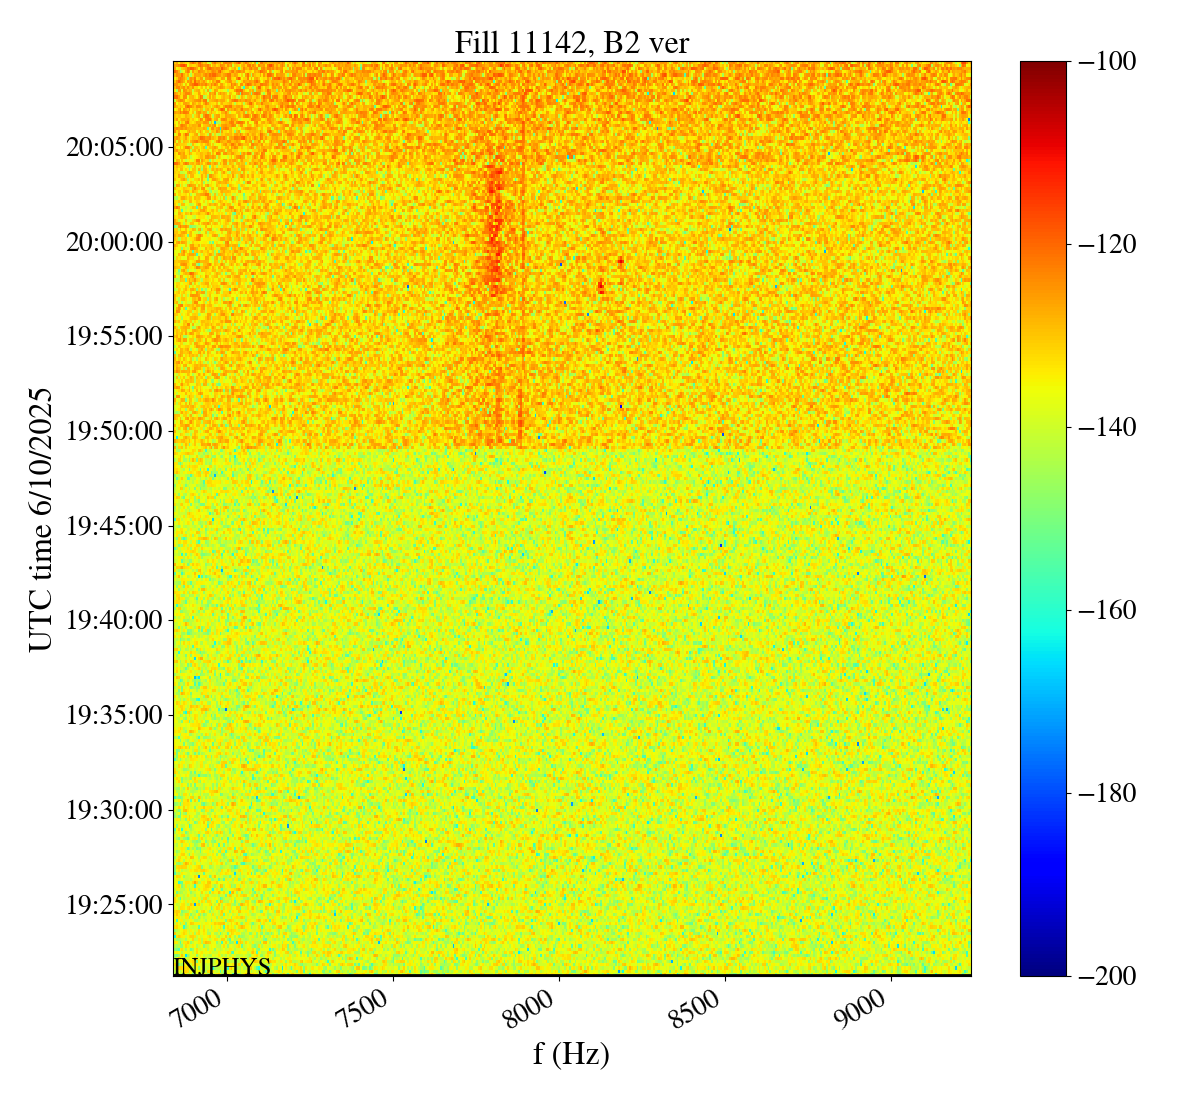Click the "UTC time 6/10/2025" y-axis label
Viewport: 1200px width, 1100px height.
(x=41, y=519)
